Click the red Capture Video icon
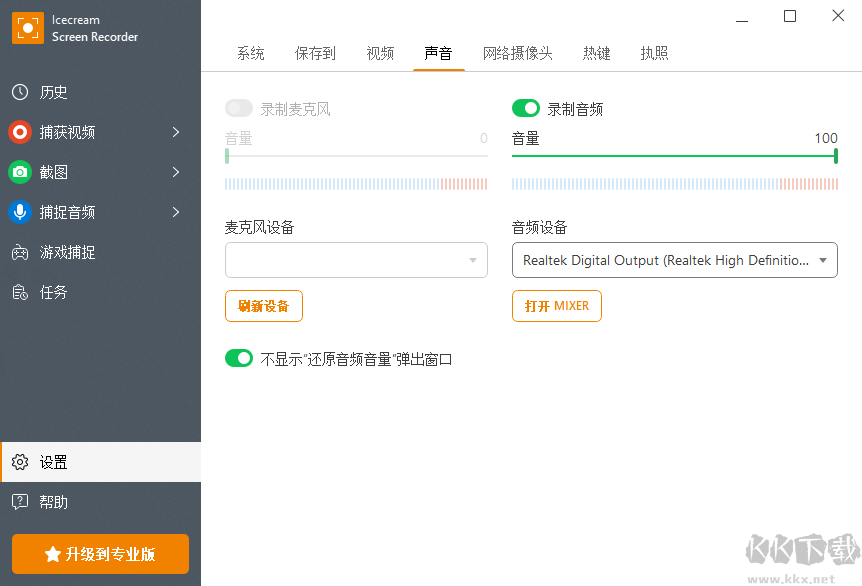 (x=20, y=132)
